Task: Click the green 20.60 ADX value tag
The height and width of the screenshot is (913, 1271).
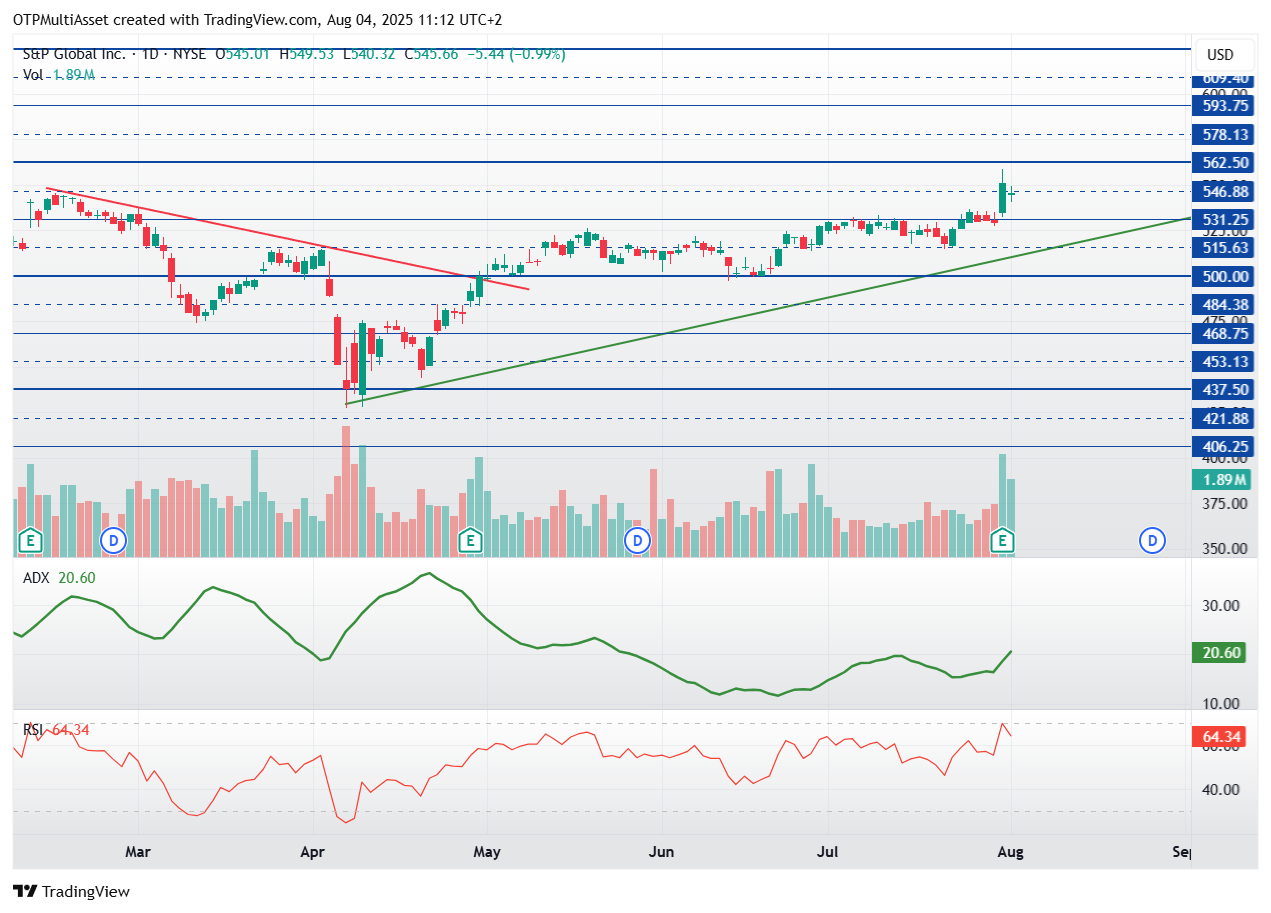Action: pos(1222,653)
